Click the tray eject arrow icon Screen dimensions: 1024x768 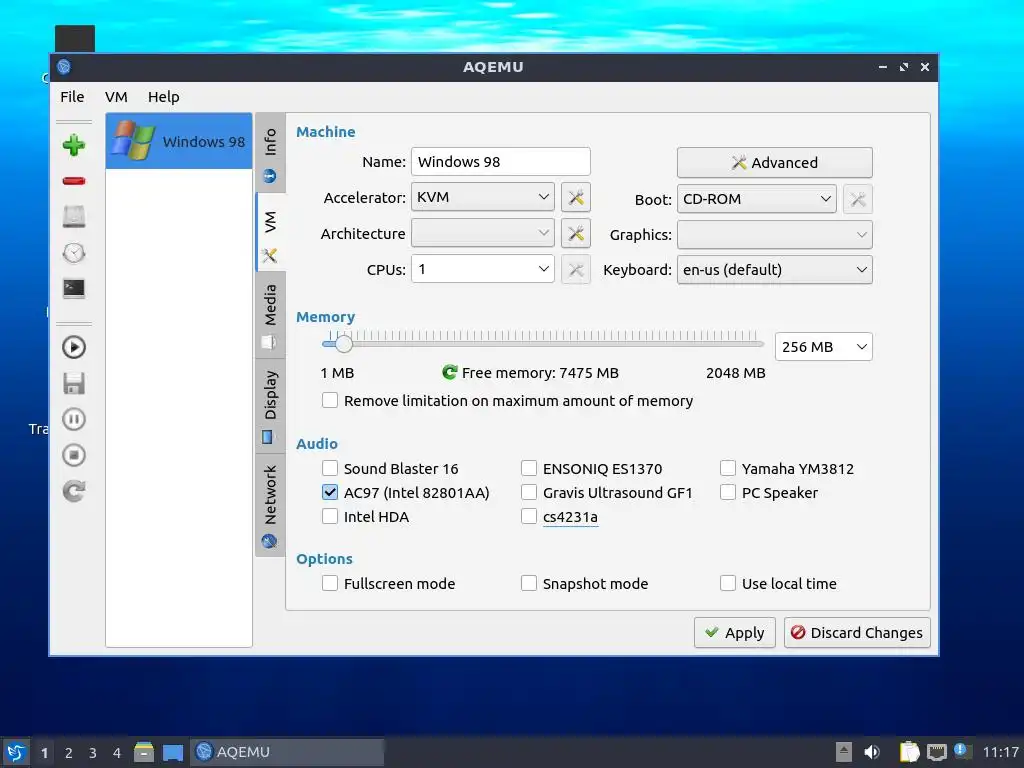[844, 752]
